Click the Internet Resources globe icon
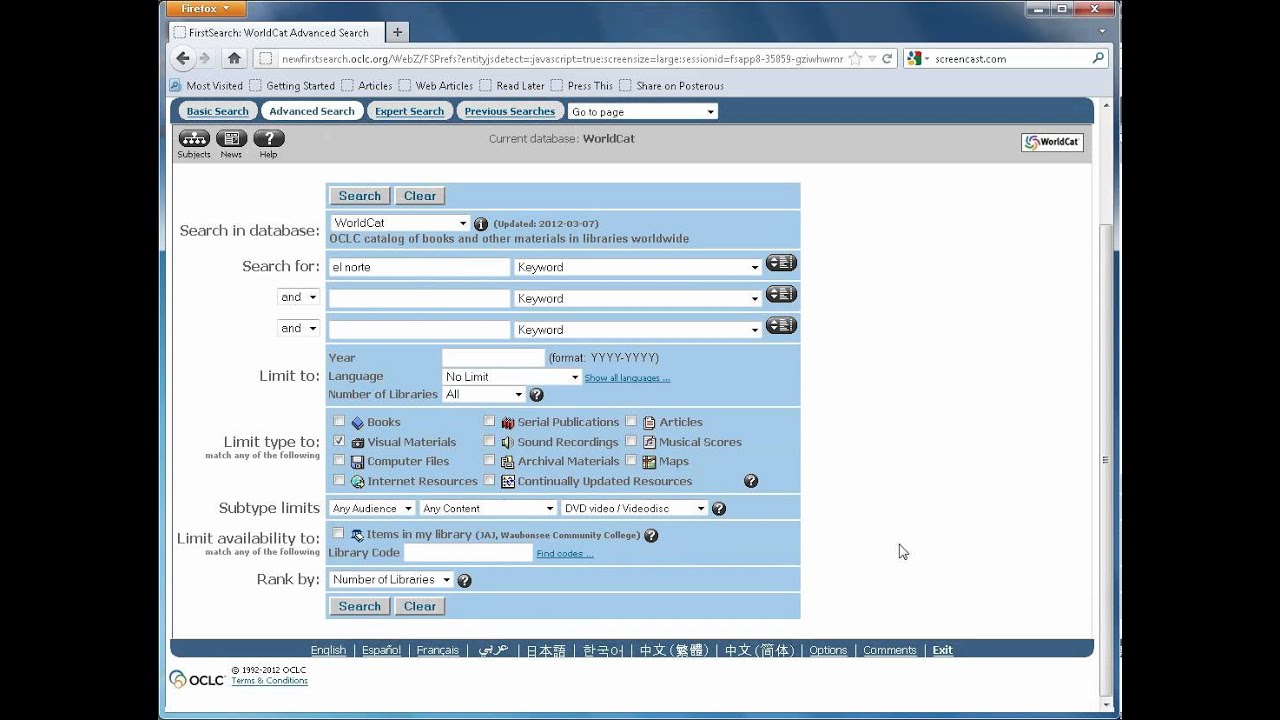Viewport: 1280px width, 720px height. coord(357,481)
